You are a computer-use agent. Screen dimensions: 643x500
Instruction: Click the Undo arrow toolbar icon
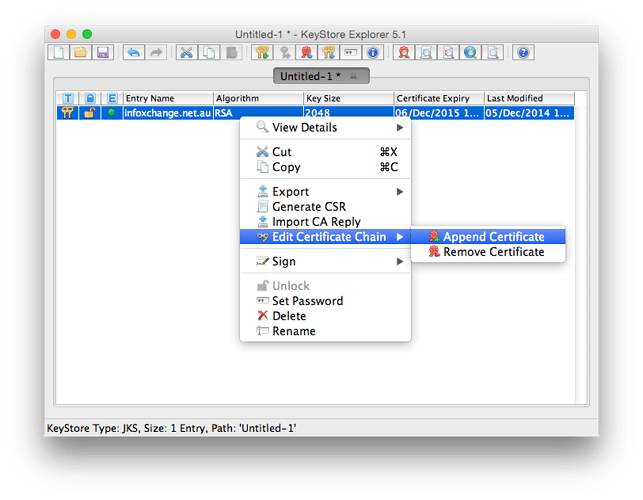click(x=134, y=53)
